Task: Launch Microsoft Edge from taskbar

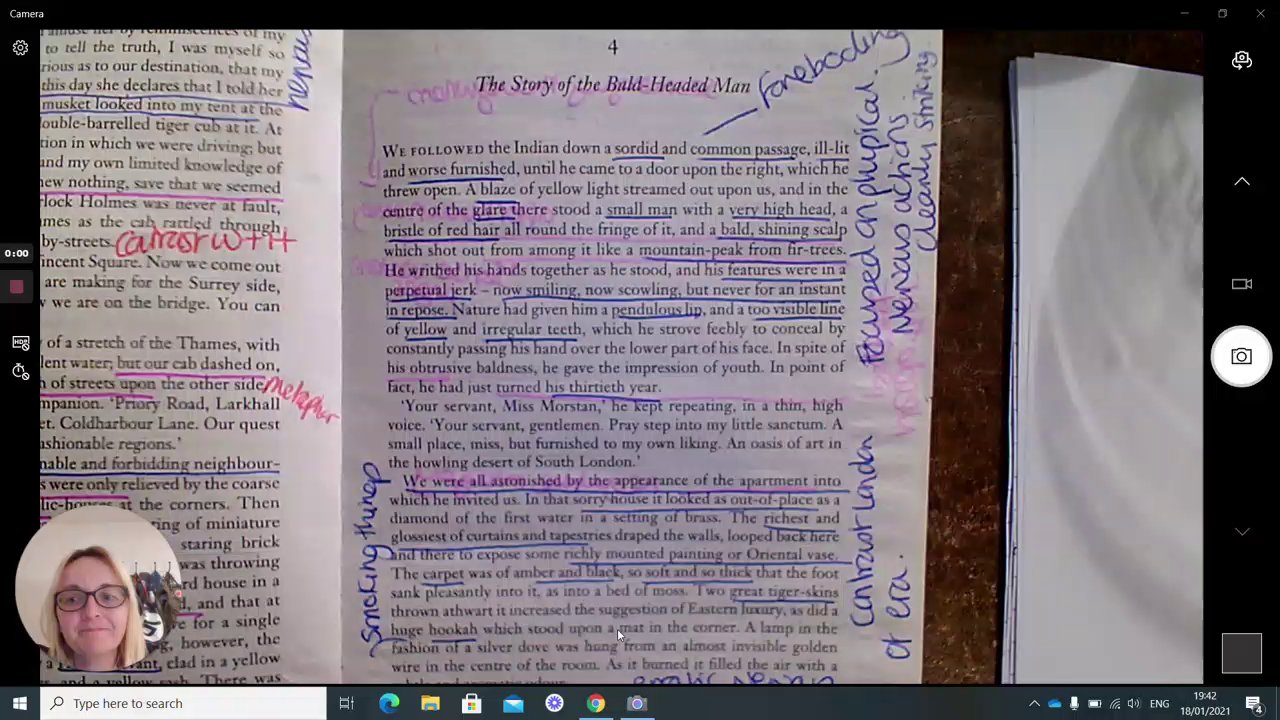Action: tap(389, 703)
